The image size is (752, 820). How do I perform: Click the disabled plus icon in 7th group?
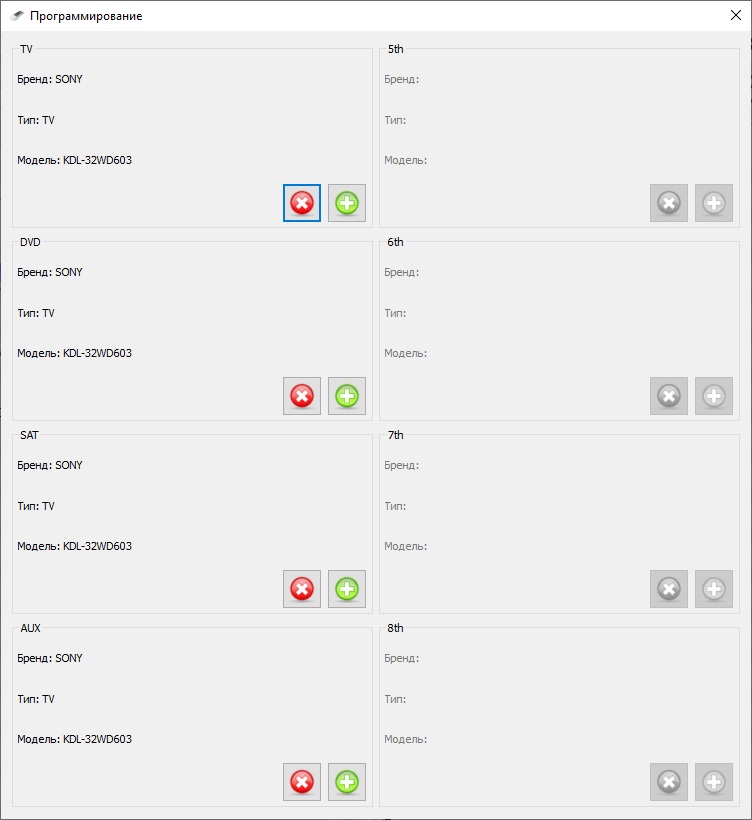coord(713,589)
